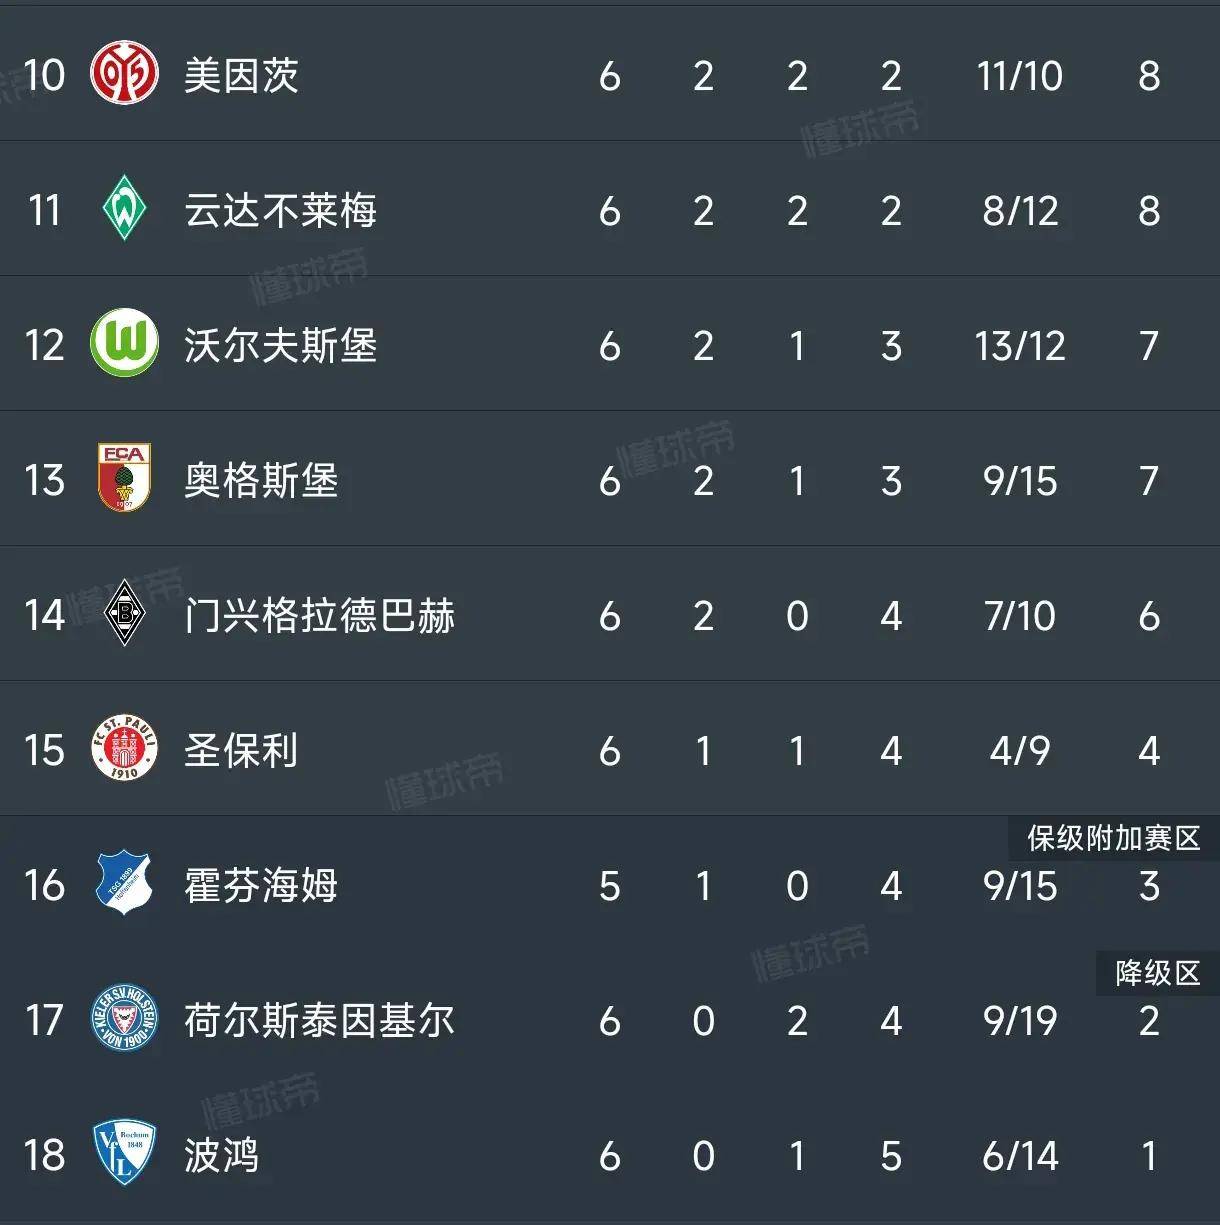The width and height of the screenshot is (1220, 1225).
Task: Select the 沃尔夫斯堡 team name
Action: (x=280, y=346)
